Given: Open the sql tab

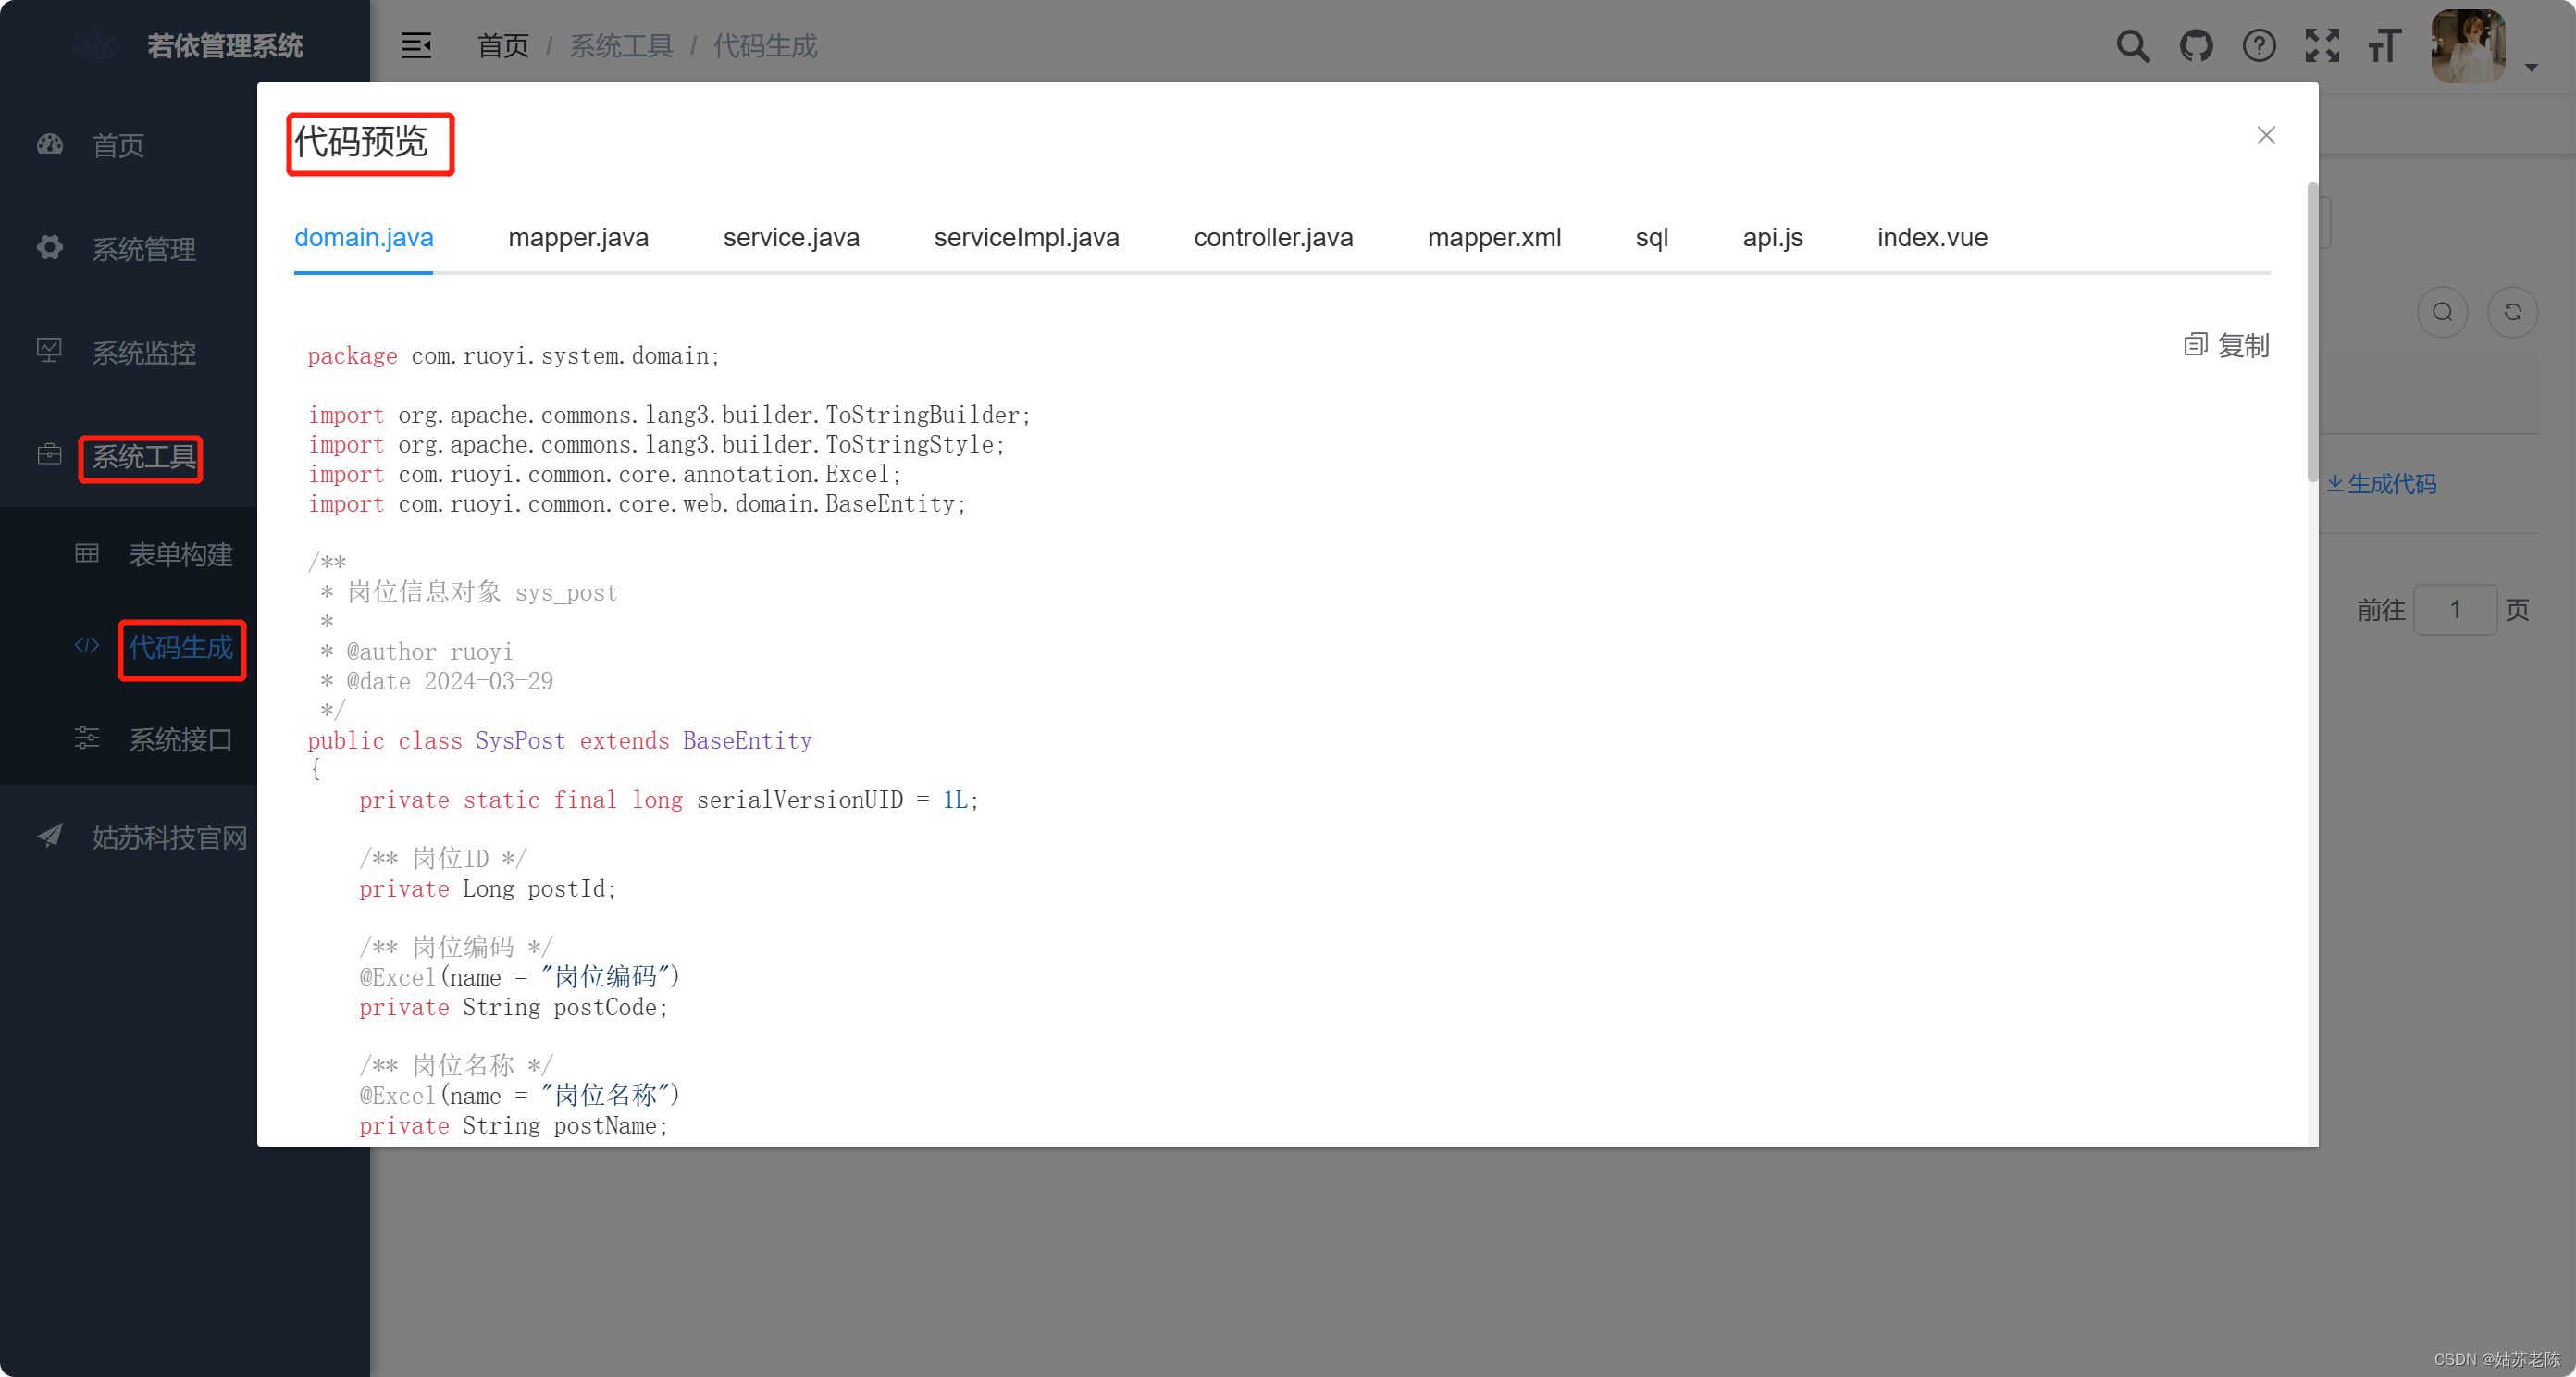Looking at the screenshot, I should click(1652, 237).
